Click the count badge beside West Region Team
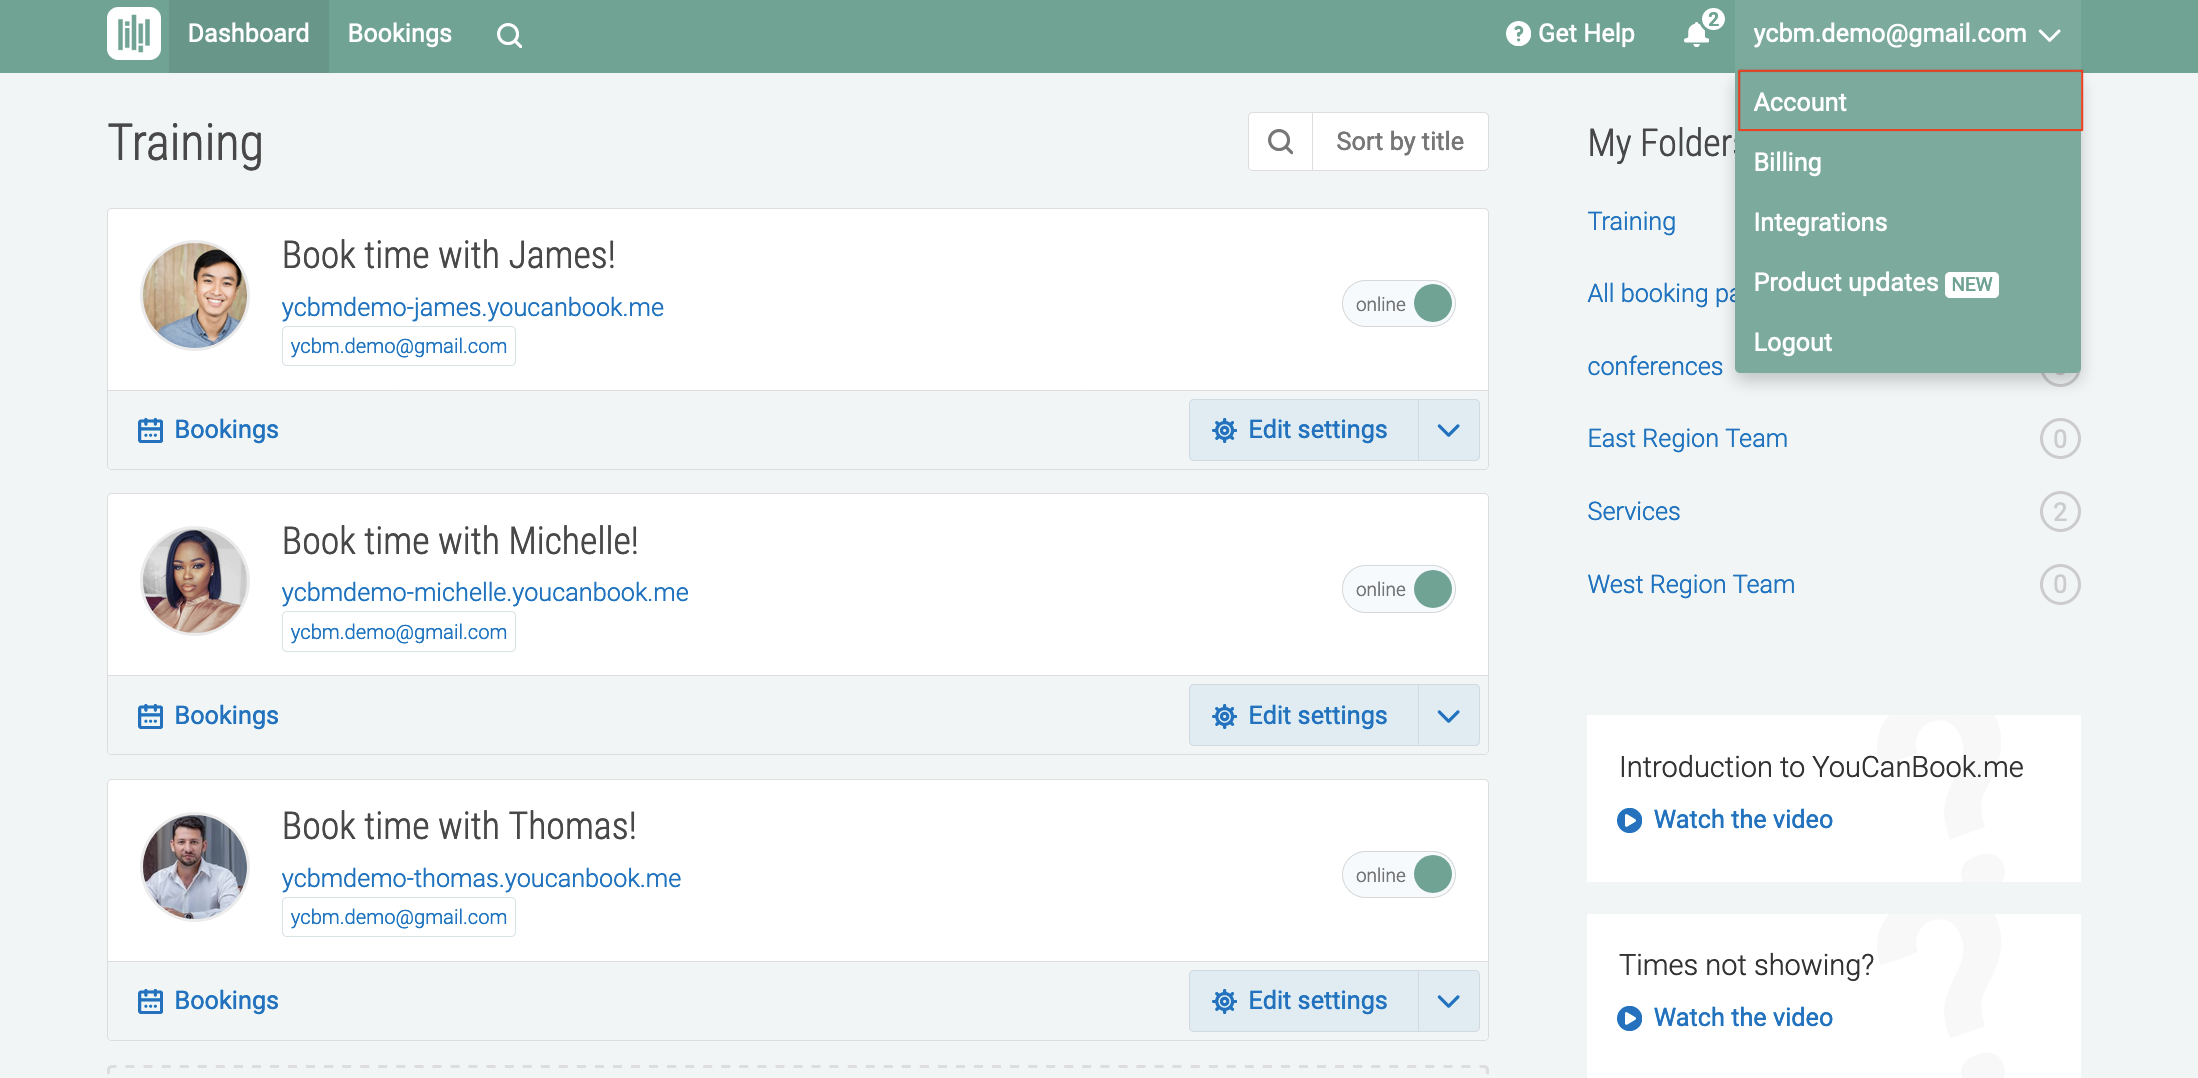 point(2060,584)
